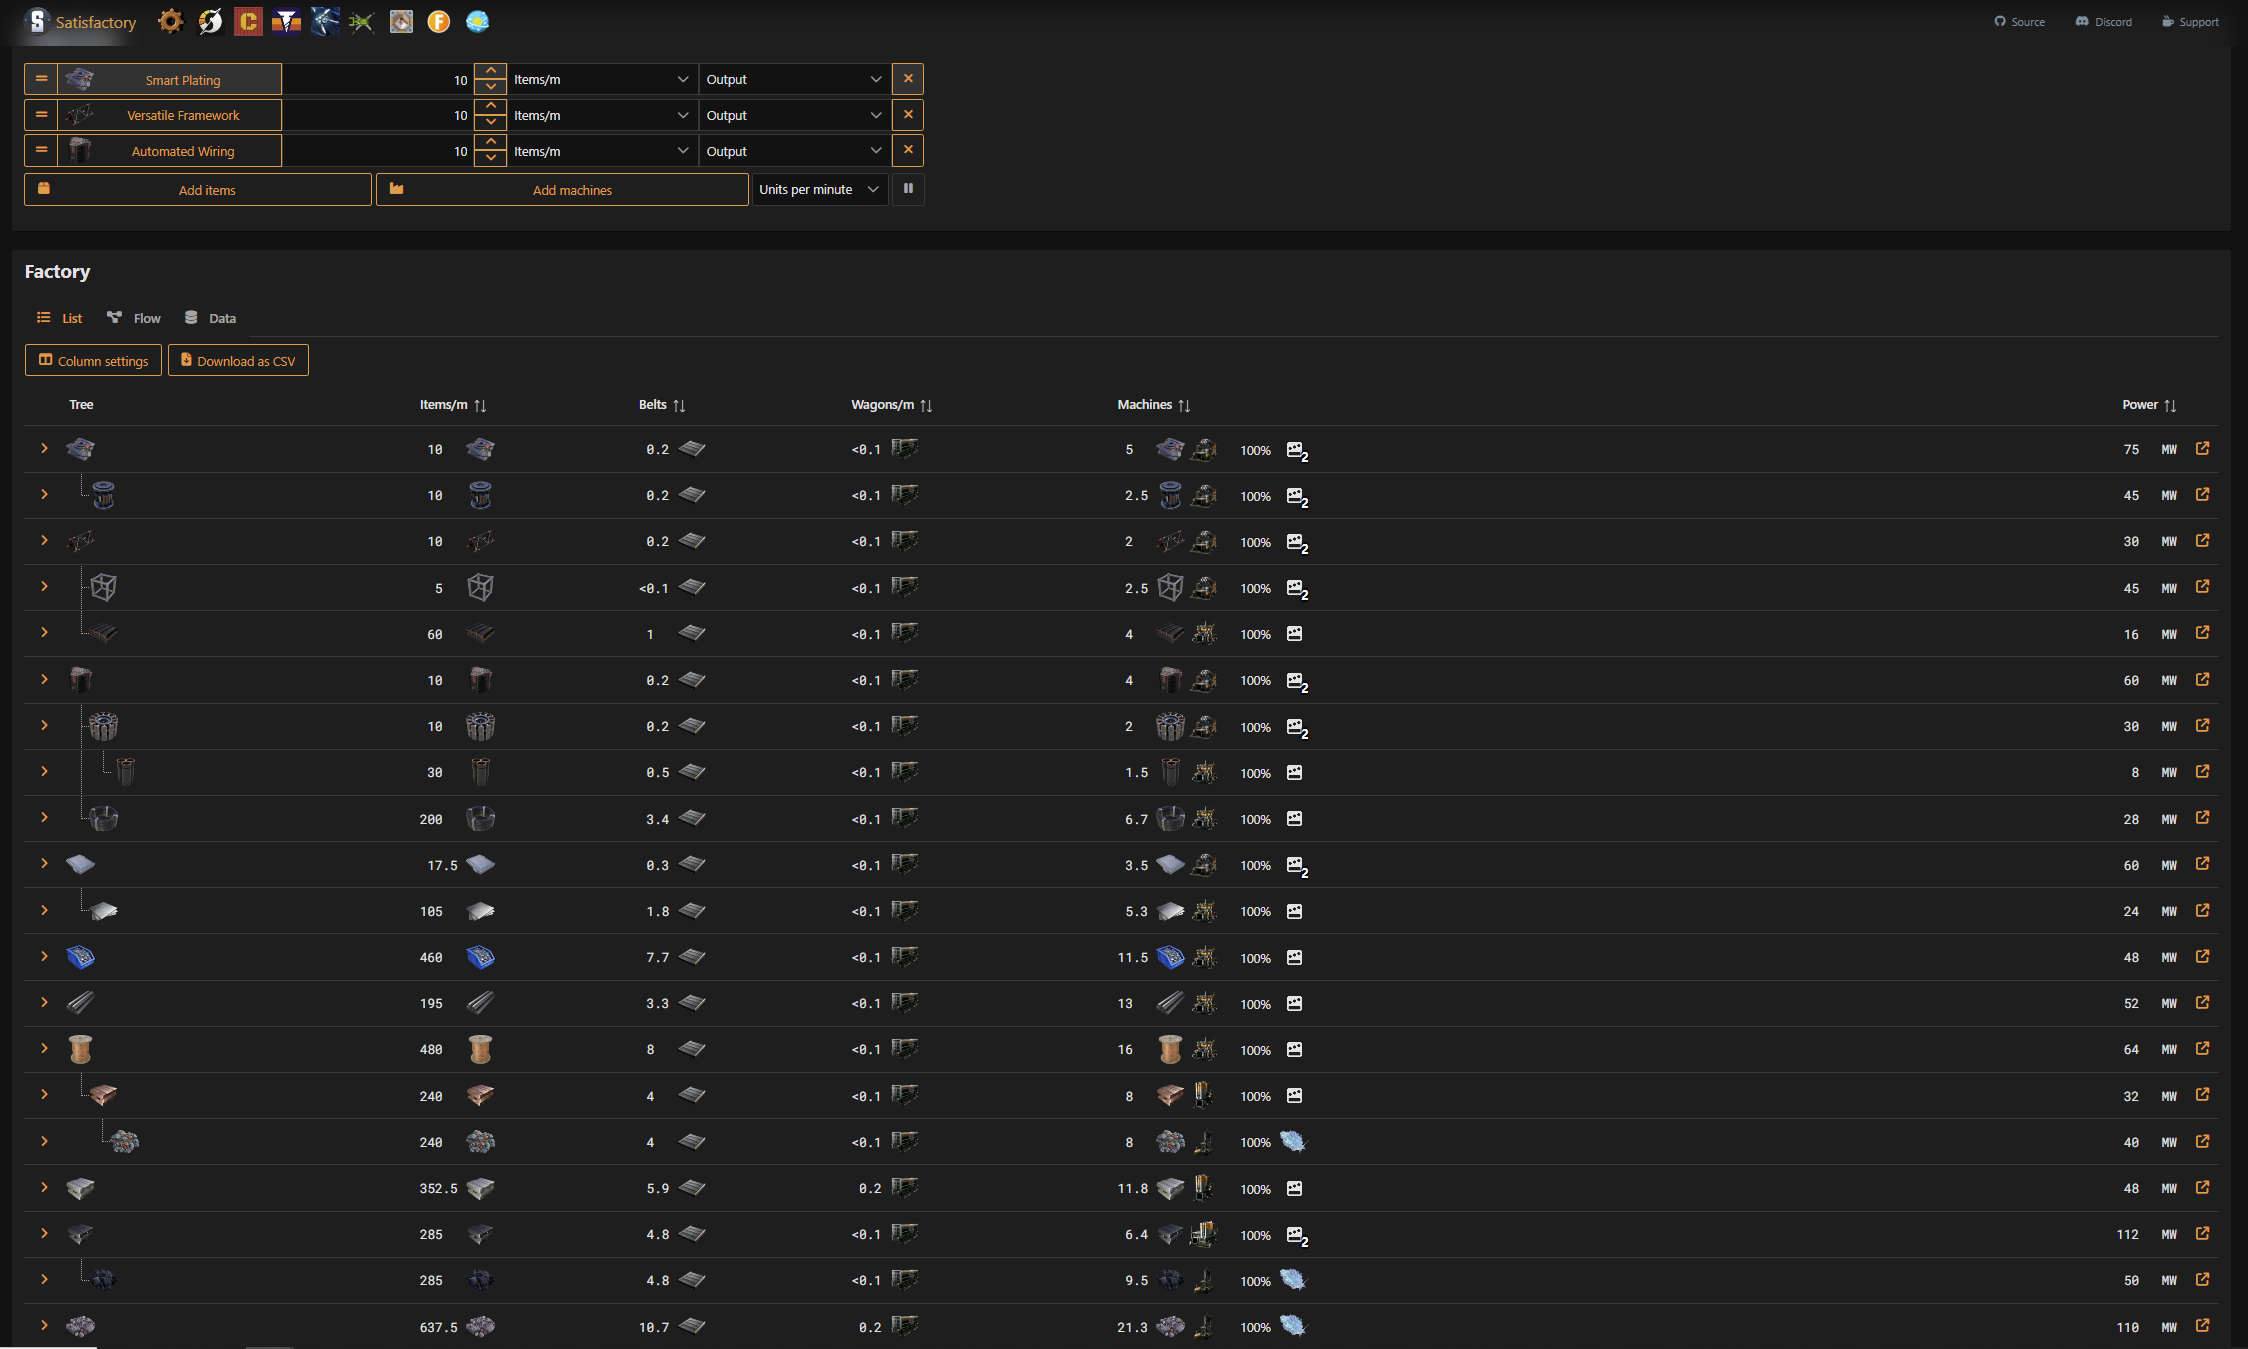Open Items/m unit dropdown for Automated Wiring
The image size is (2248, 1349).
(x=602, y=151)
